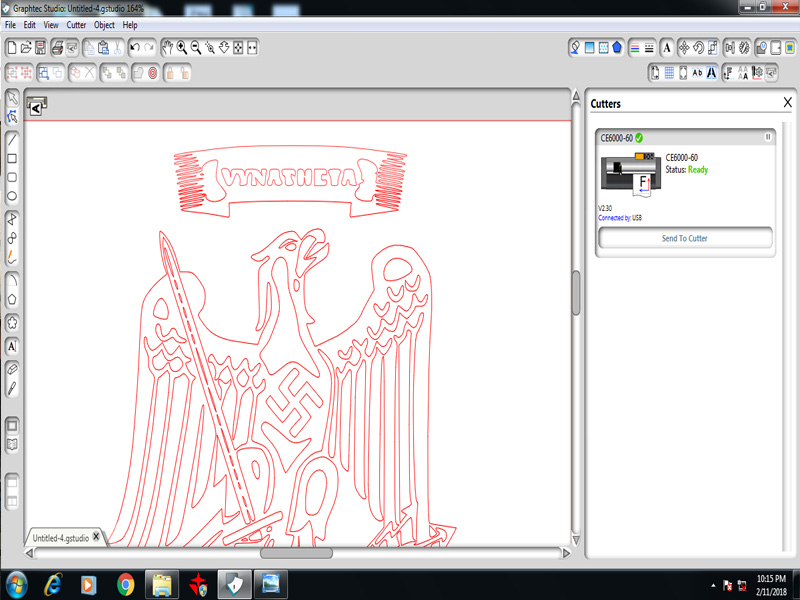The width and height of the screenshot is (800, 600).
Task: Pick the Arc drawing tool
Action: click(x=12, y=280)
